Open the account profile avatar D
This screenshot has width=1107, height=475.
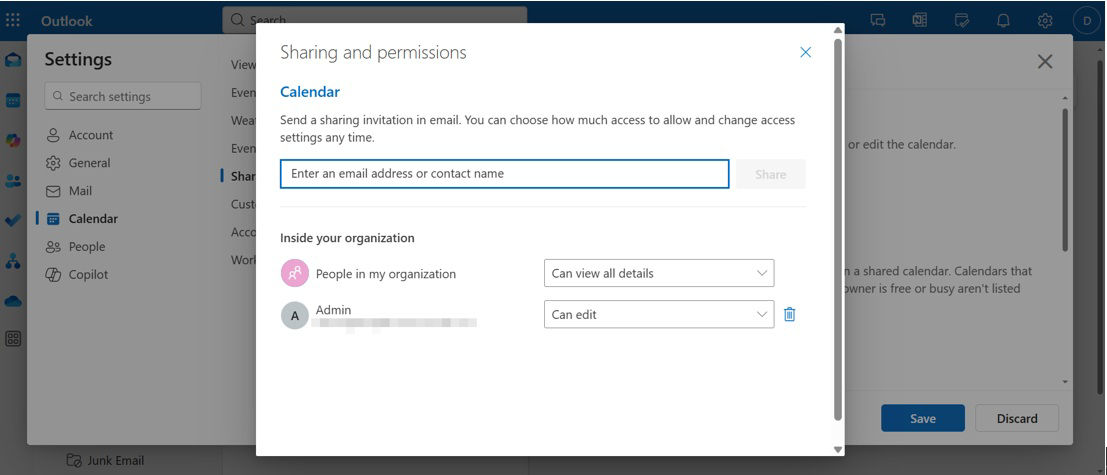[x=1086, y=20]
